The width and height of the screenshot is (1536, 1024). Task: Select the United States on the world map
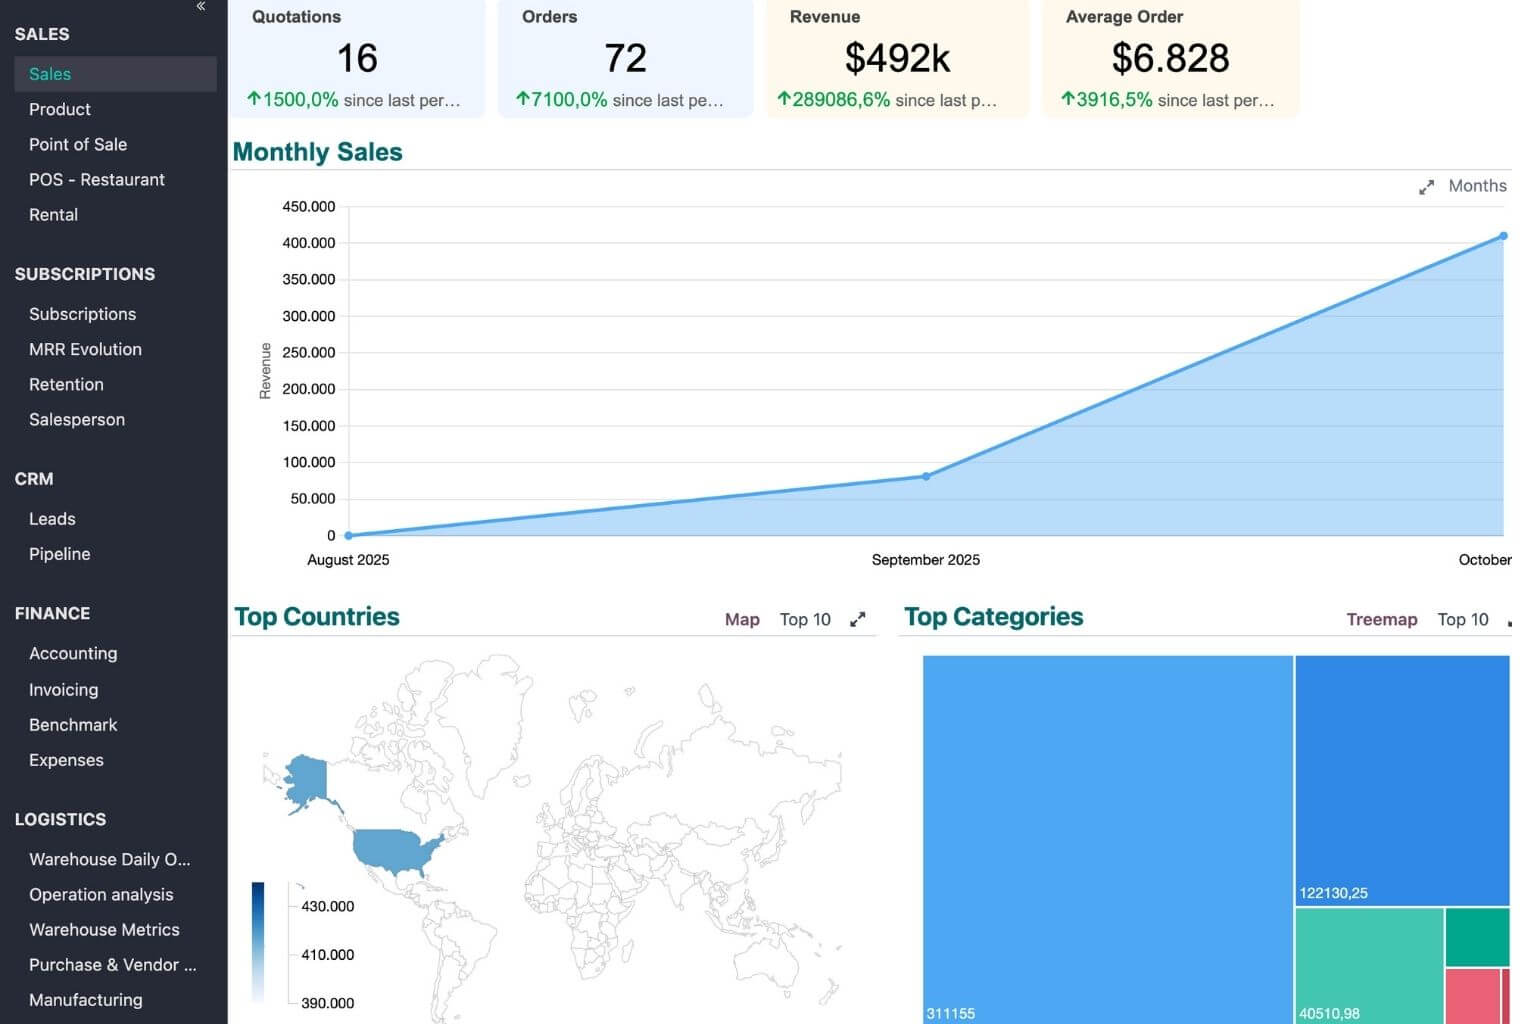point(397,850)
